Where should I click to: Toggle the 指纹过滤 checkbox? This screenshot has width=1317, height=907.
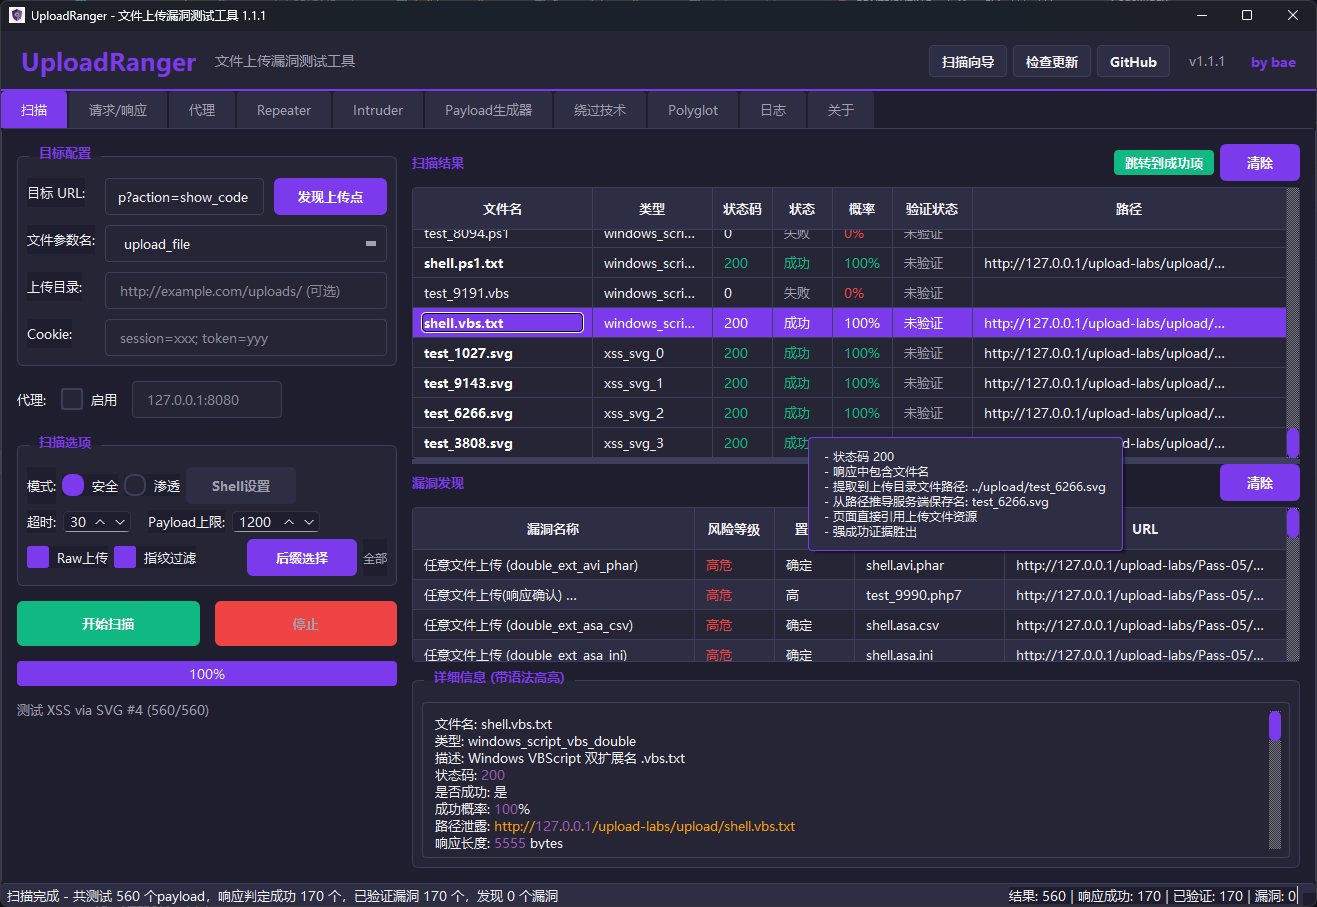(125, 557)
